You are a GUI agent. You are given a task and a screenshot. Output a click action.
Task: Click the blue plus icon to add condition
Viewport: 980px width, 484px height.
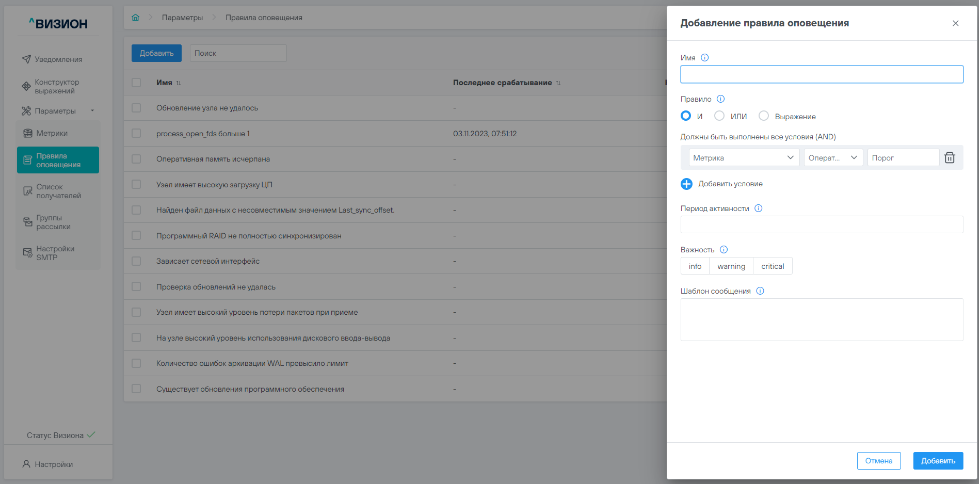pos(686,184)
